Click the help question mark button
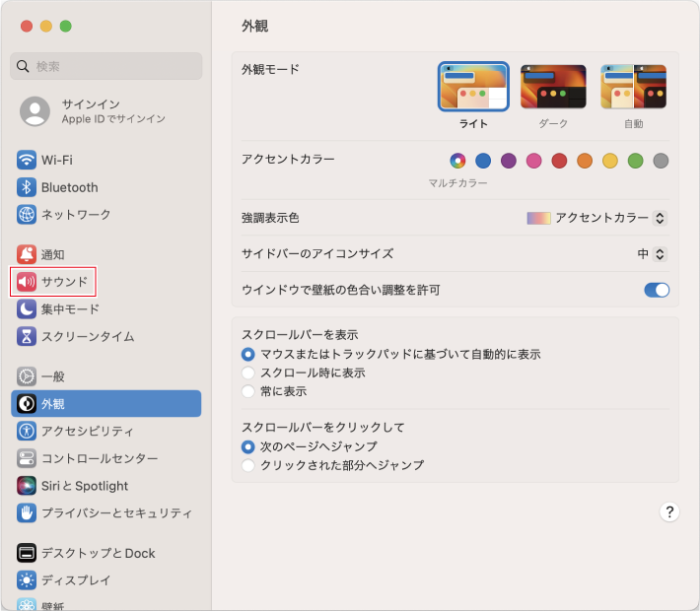This screenshot has width=700, height=611. click(669, 512)
